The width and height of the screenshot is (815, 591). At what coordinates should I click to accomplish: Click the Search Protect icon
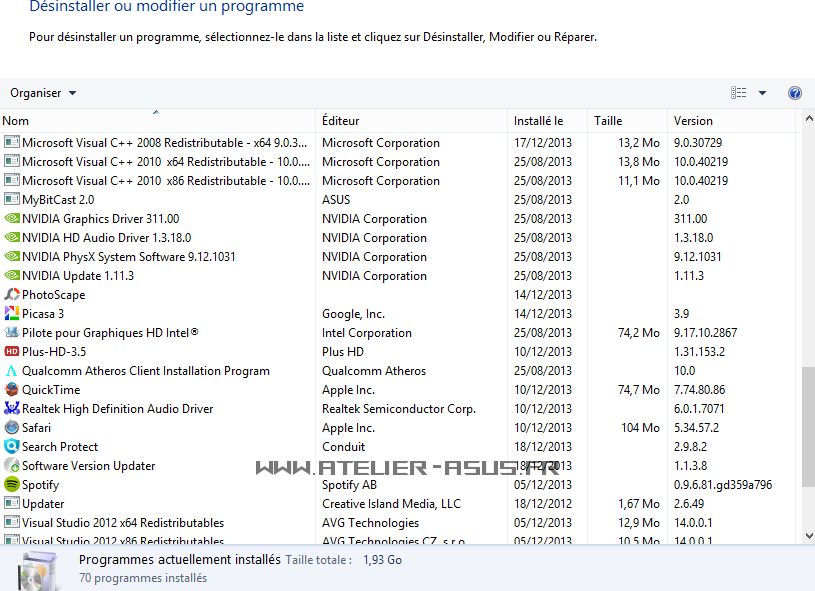12,447
